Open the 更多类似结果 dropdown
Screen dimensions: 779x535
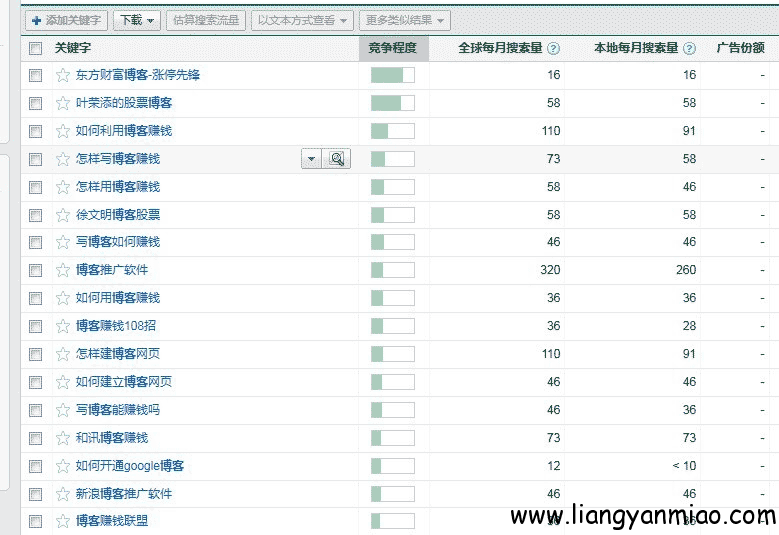[405, 20]
